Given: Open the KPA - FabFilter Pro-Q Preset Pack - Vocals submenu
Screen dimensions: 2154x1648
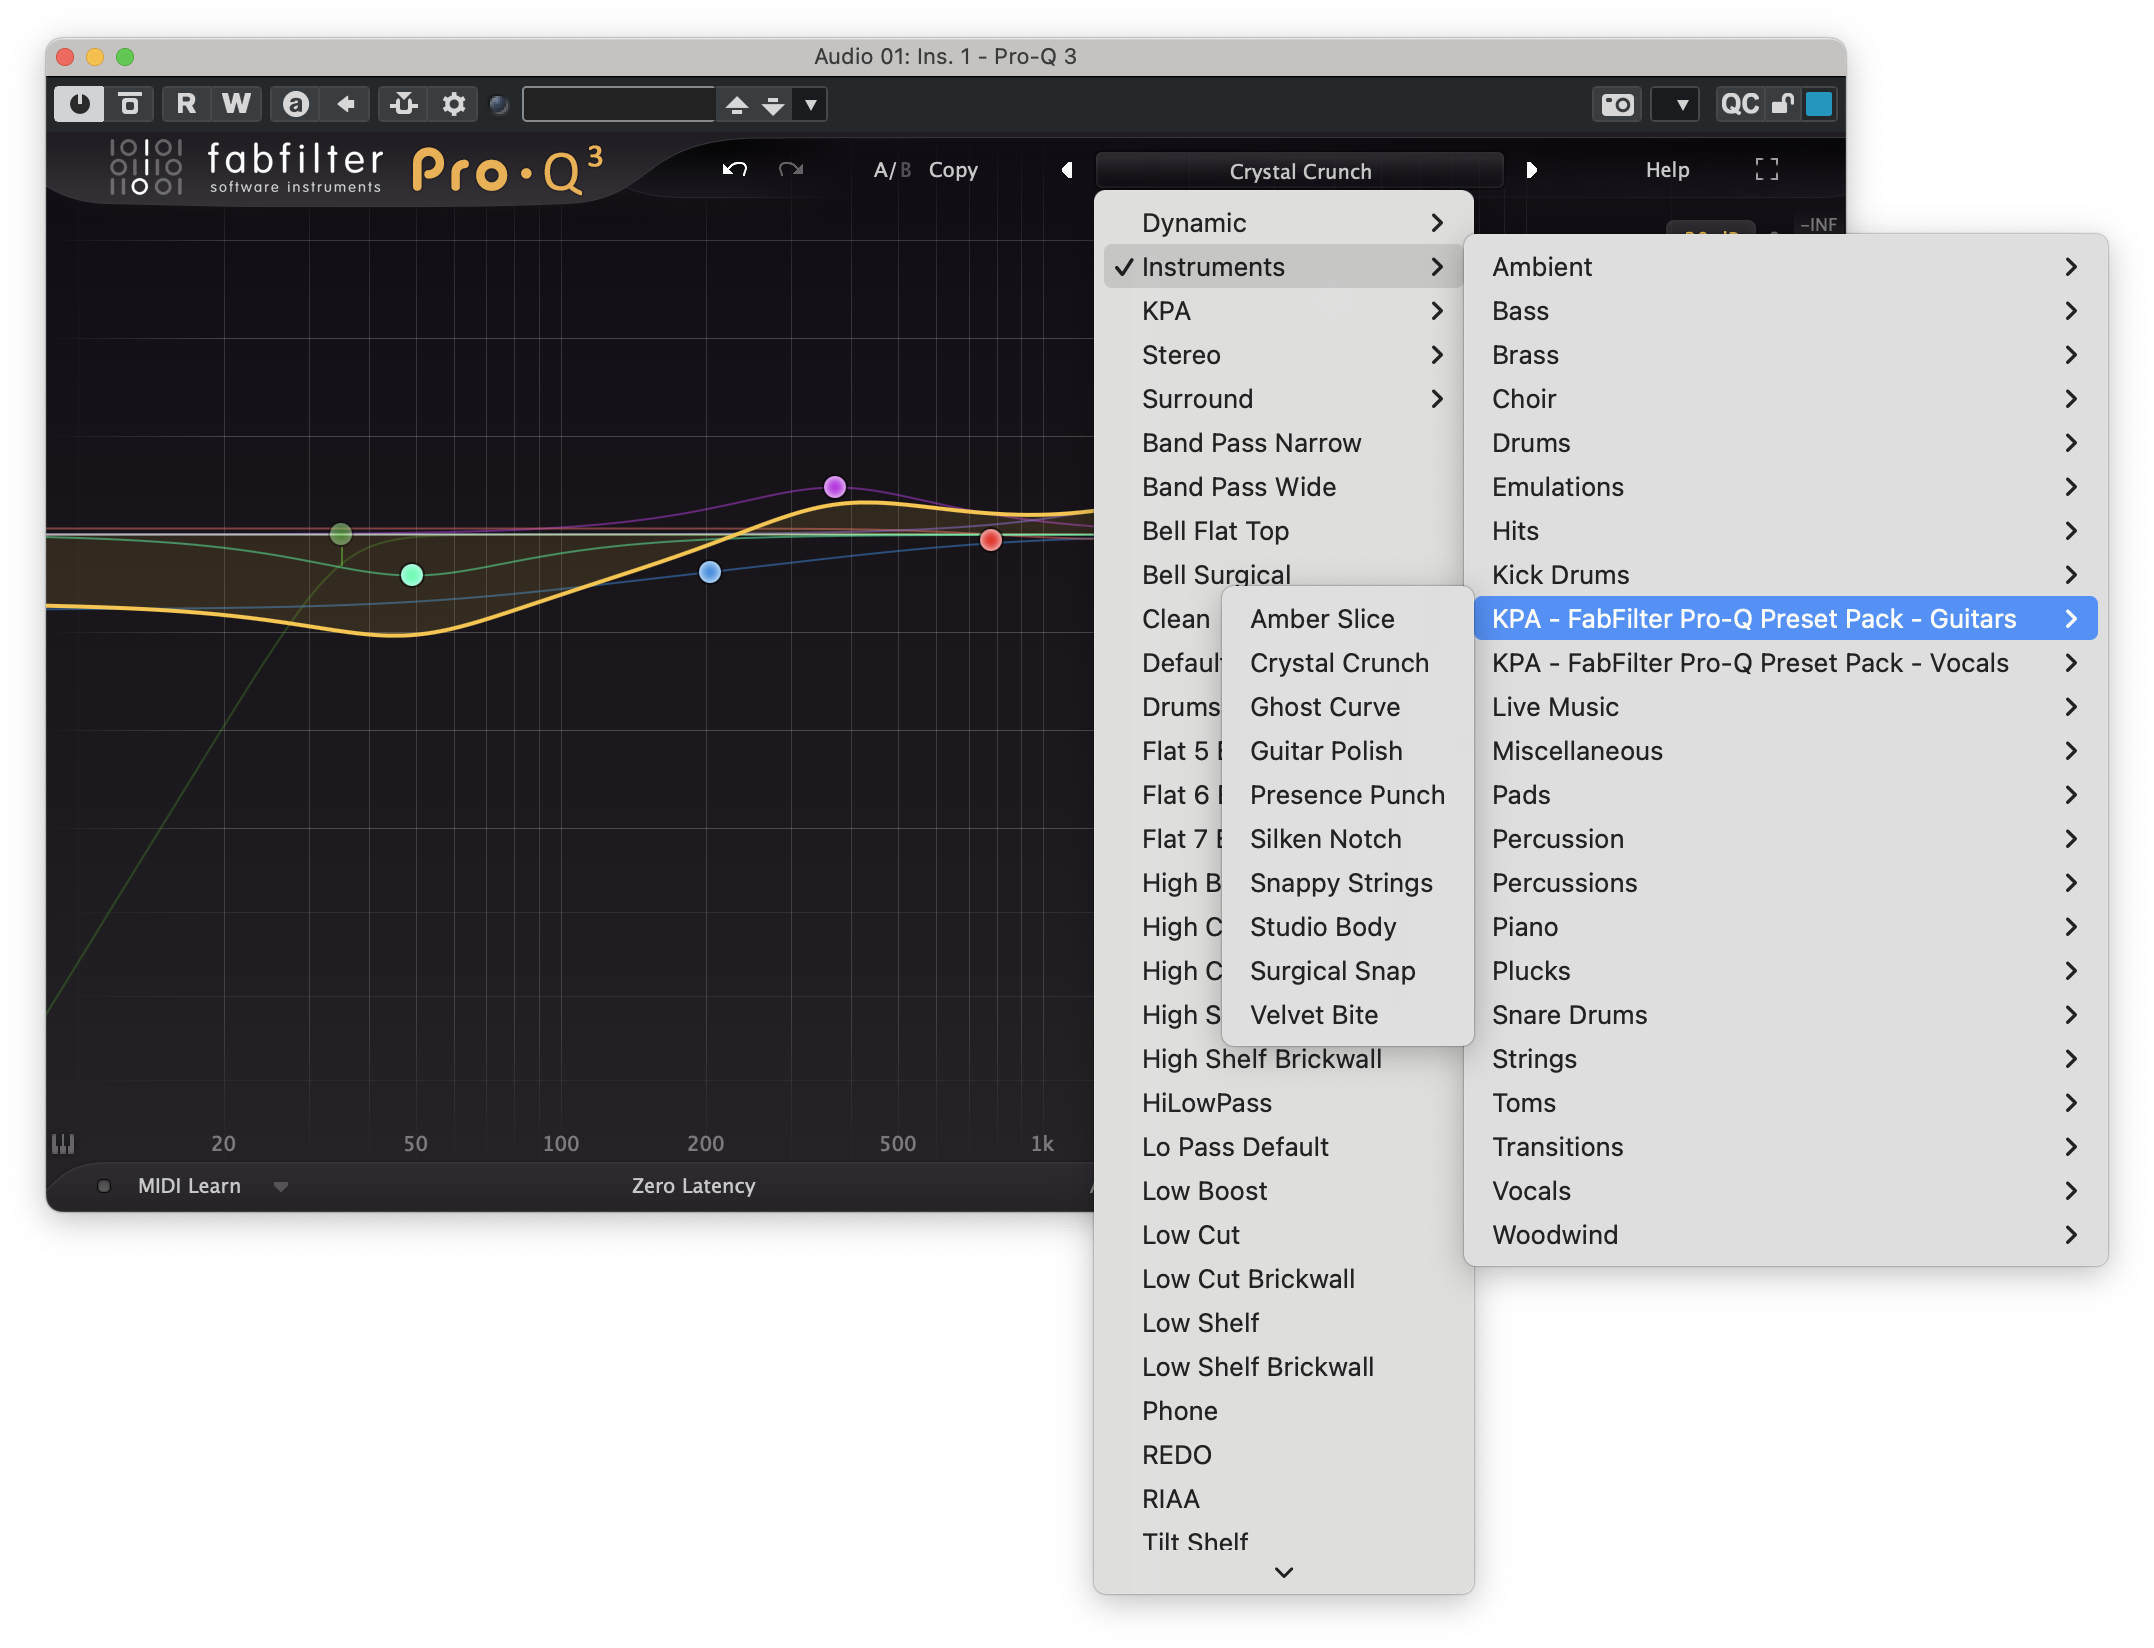Looking at the screenshot, I should (1750, 662).
